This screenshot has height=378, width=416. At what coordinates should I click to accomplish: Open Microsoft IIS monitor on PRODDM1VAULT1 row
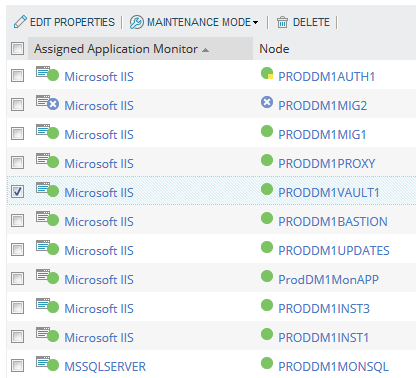(x=99, y=193)
